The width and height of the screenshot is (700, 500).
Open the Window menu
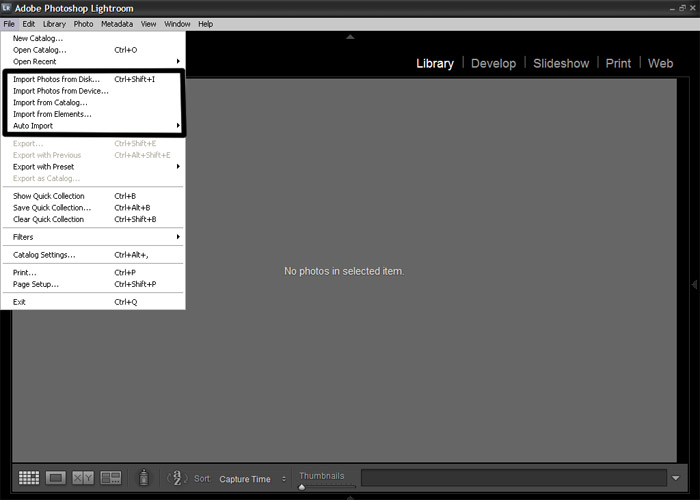pyautogui.click(x=177, y=24)
